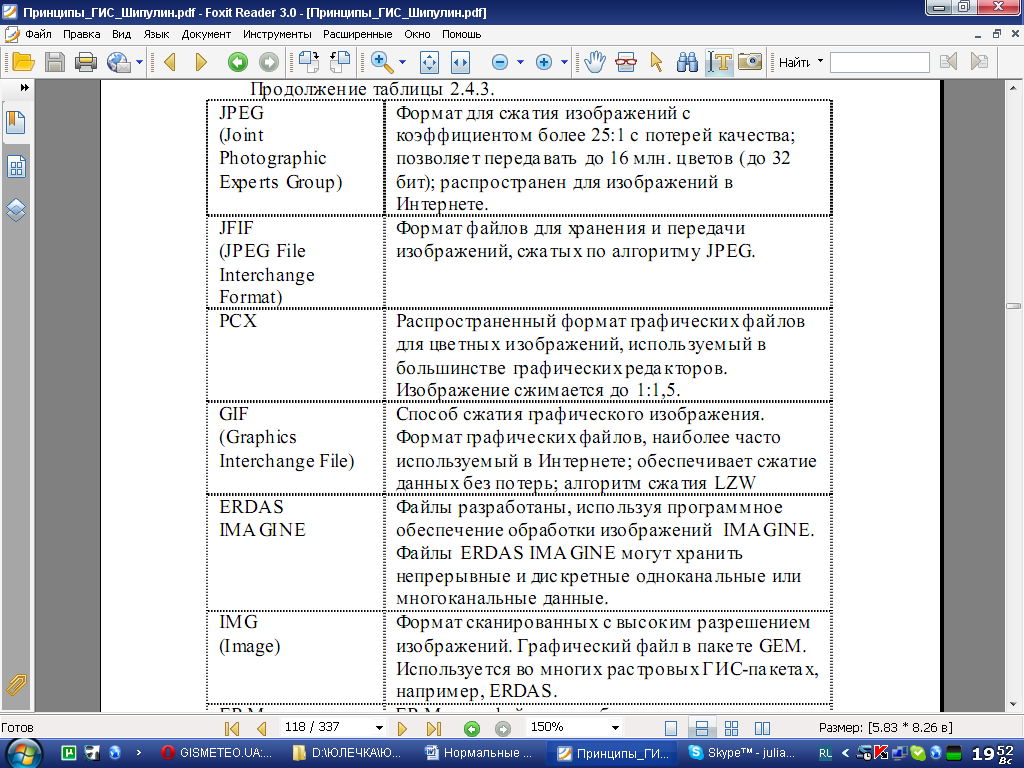Viewport: 1024px width, 768px height.
Task: Open search with the binoculars icon
Action: click(687, 62)
